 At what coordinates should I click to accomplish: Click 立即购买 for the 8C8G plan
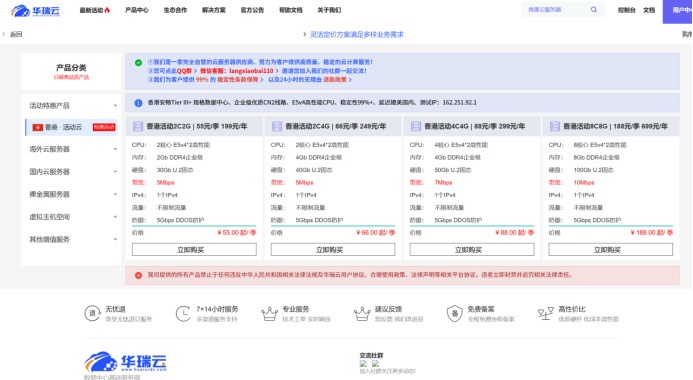click(611, 250)
